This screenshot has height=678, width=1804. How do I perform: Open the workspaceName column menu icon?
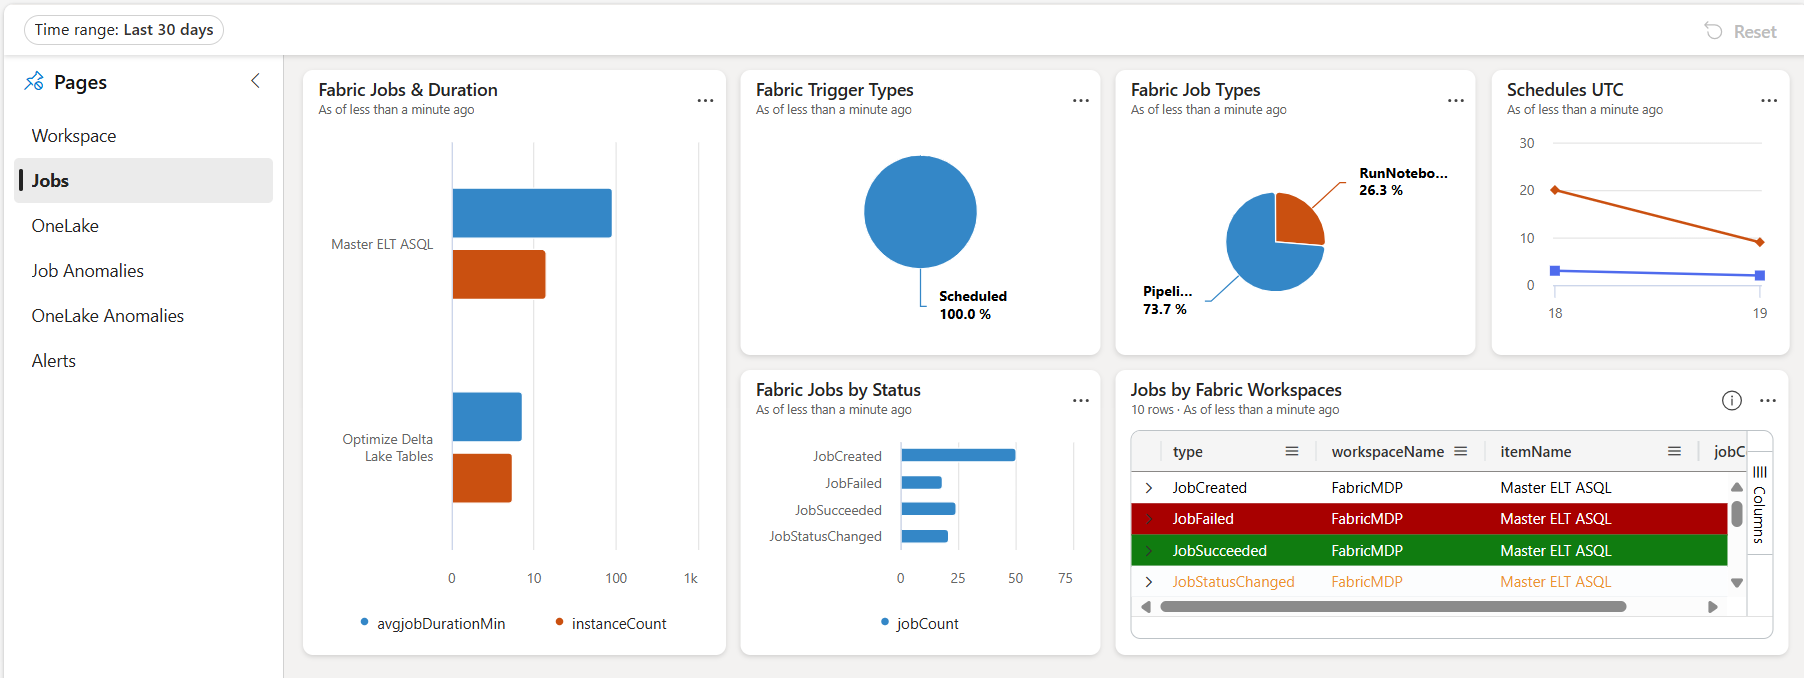[x=1460, y=452]
